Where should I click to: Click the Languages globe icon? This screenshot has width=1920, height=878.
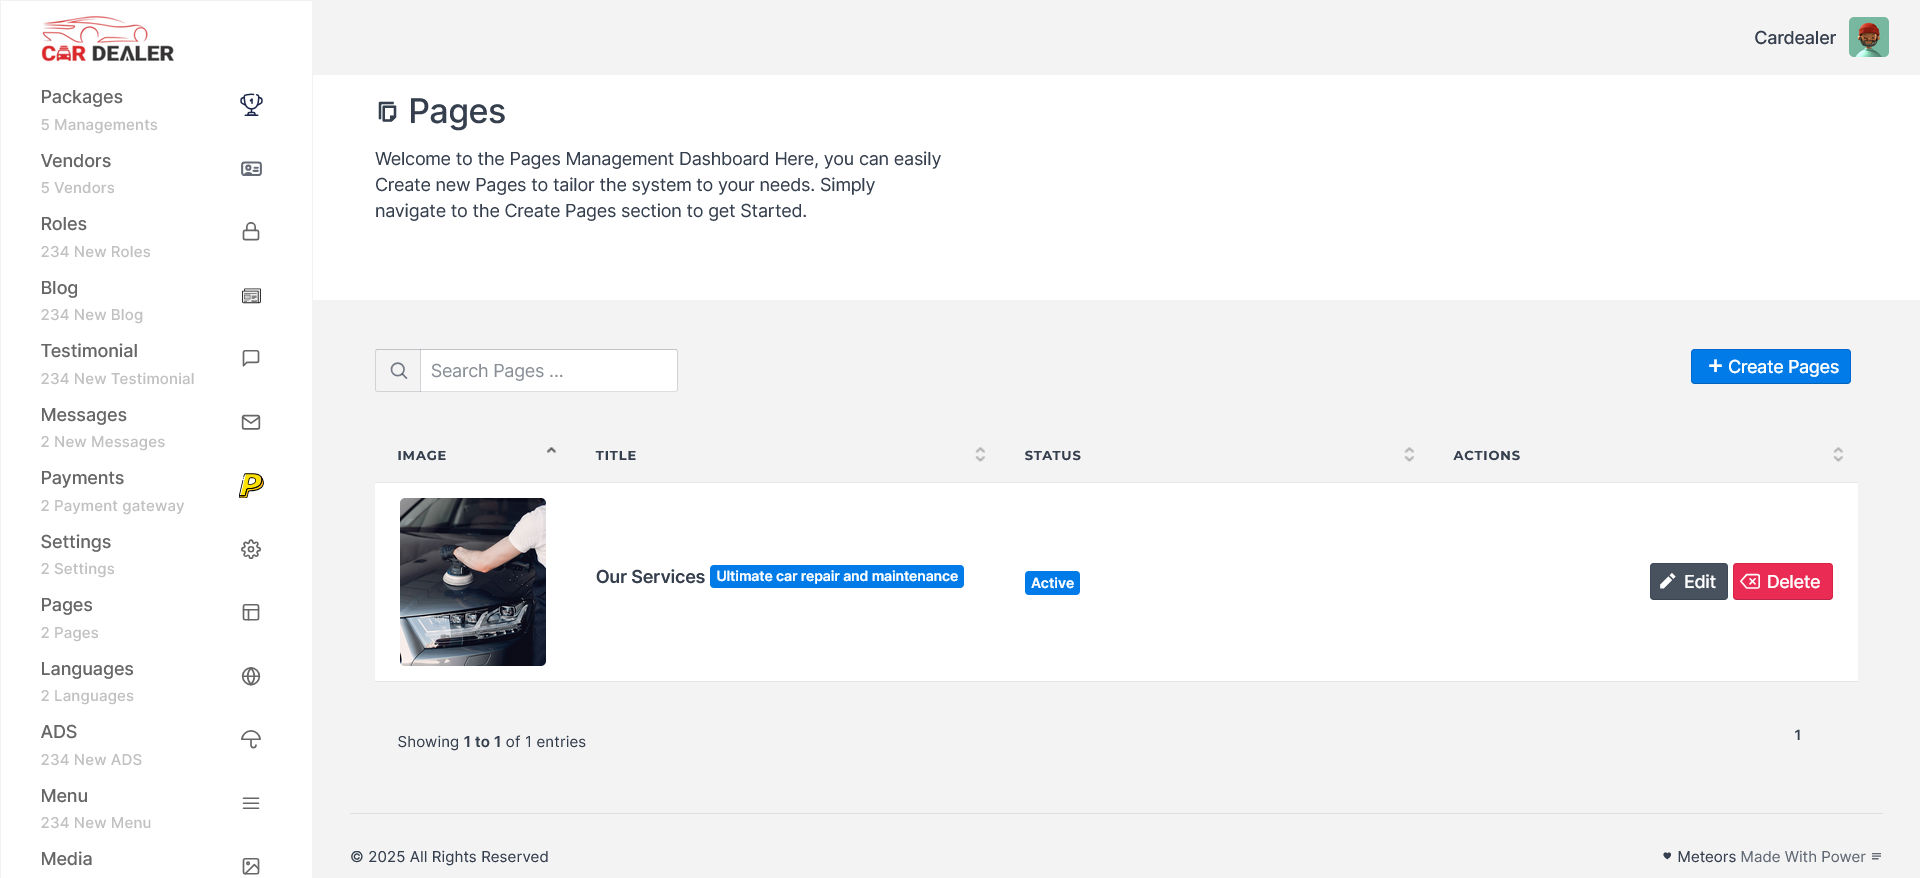coord(251,676)
